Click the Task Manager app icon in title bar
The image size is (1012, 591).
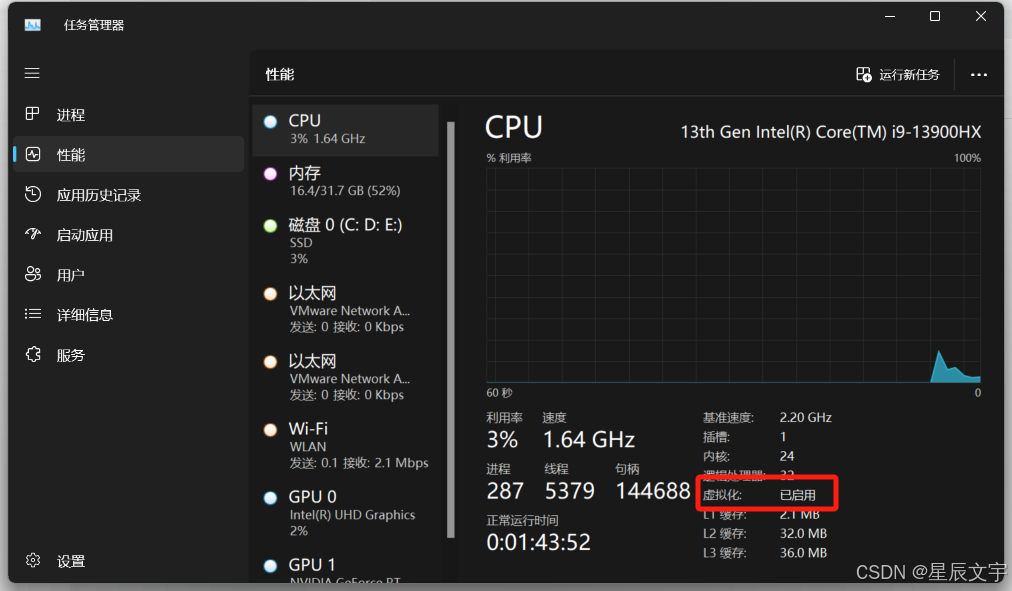[x=33, y=25]
